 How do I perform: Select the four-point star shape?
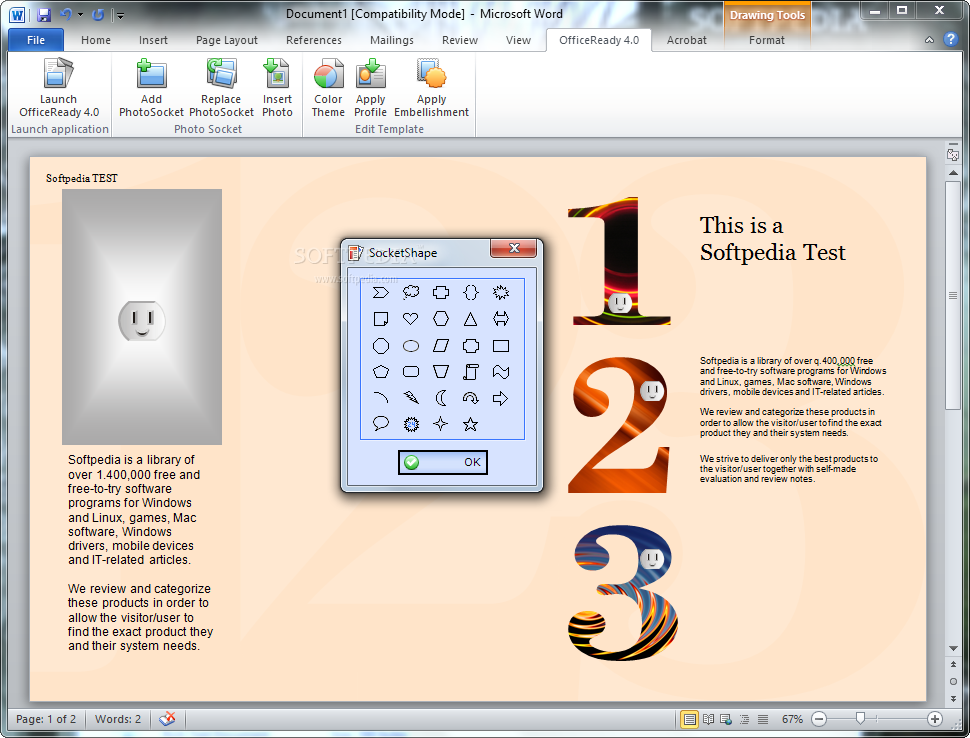click(440, 424)
